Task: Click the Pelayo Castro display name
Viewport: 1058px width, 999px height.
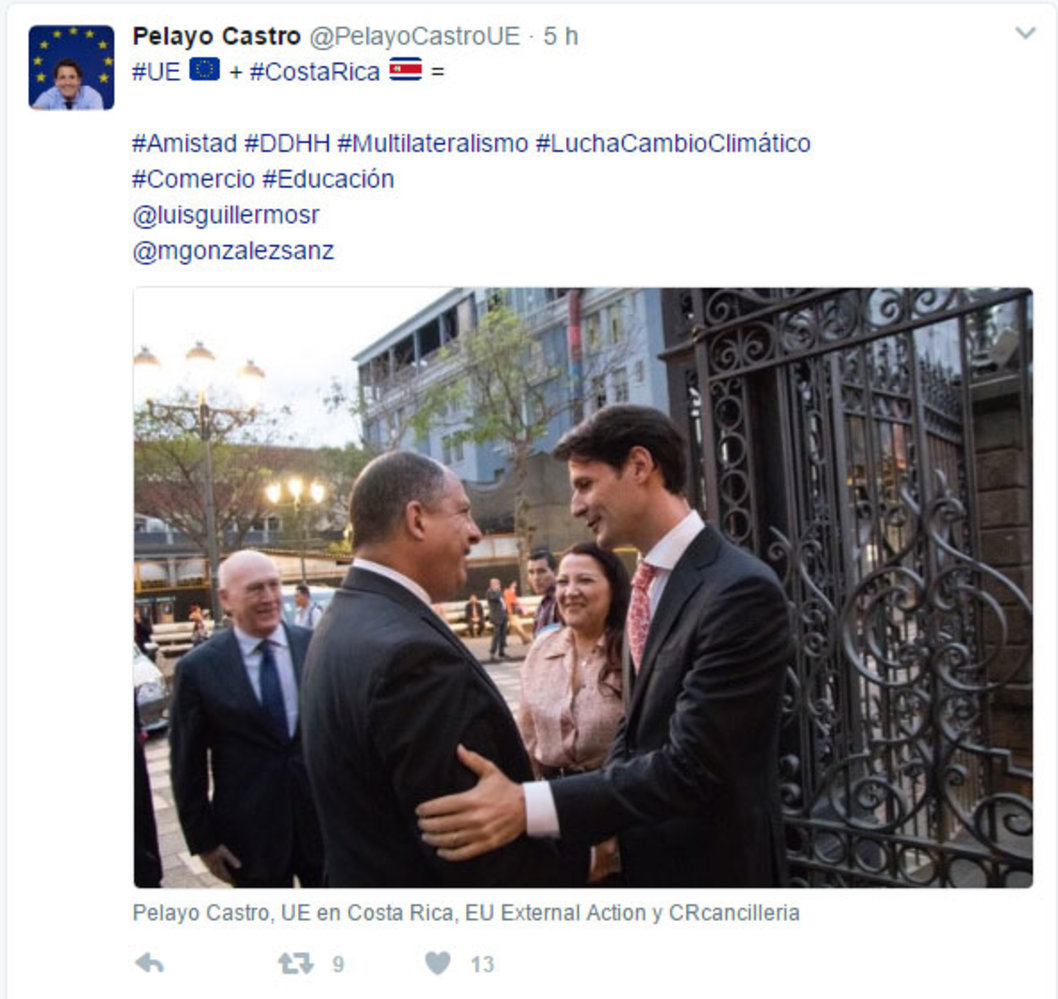Action: click(217, 36)
